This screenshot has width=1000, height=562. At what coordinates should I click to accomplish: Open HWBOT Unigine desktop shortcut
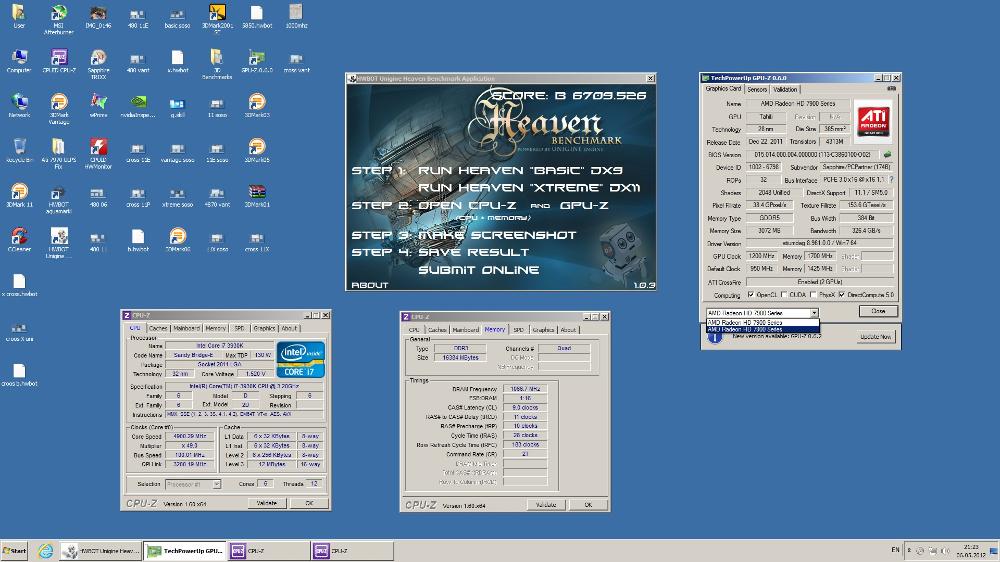[x=59, y=243]
